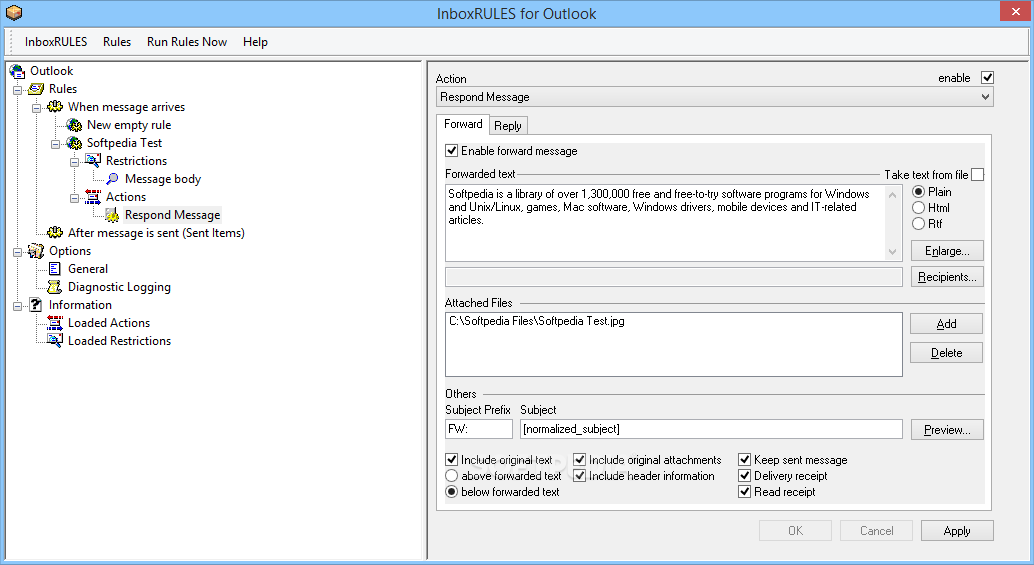Click the Loaded Actions icon
Viewport: 1034px width, 565px height.
coord(55,322)
